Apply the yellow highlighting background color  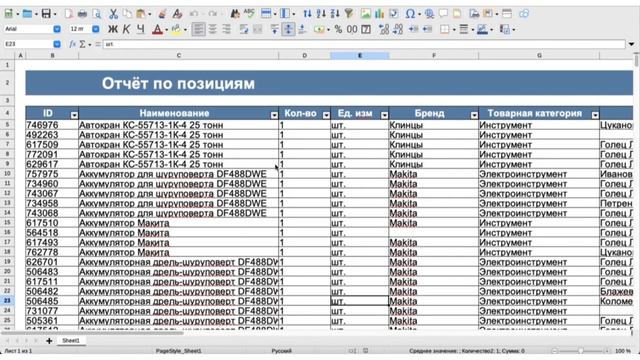pos(176,29)
